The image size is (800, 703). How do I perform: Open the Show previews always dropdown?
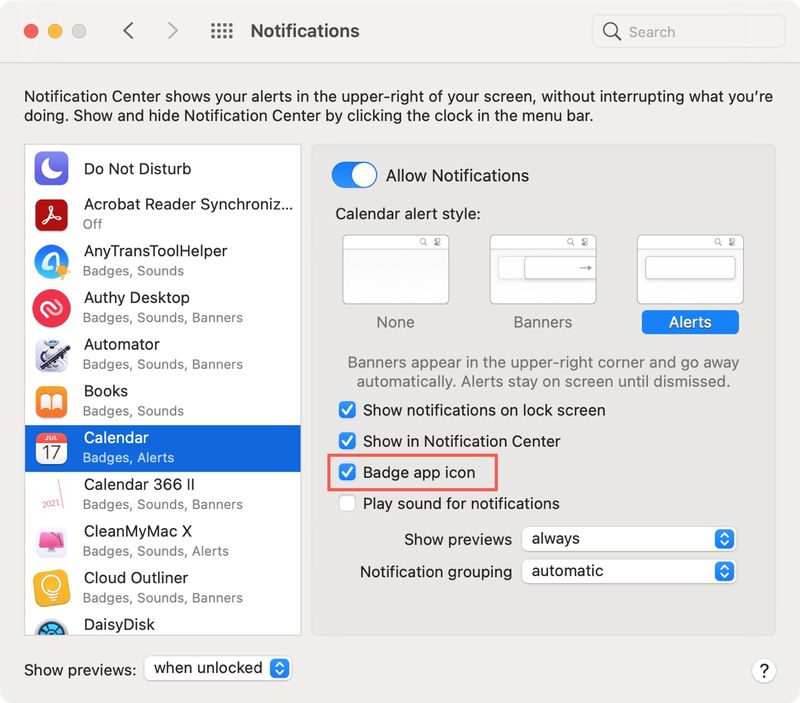(x=628, y=539)
